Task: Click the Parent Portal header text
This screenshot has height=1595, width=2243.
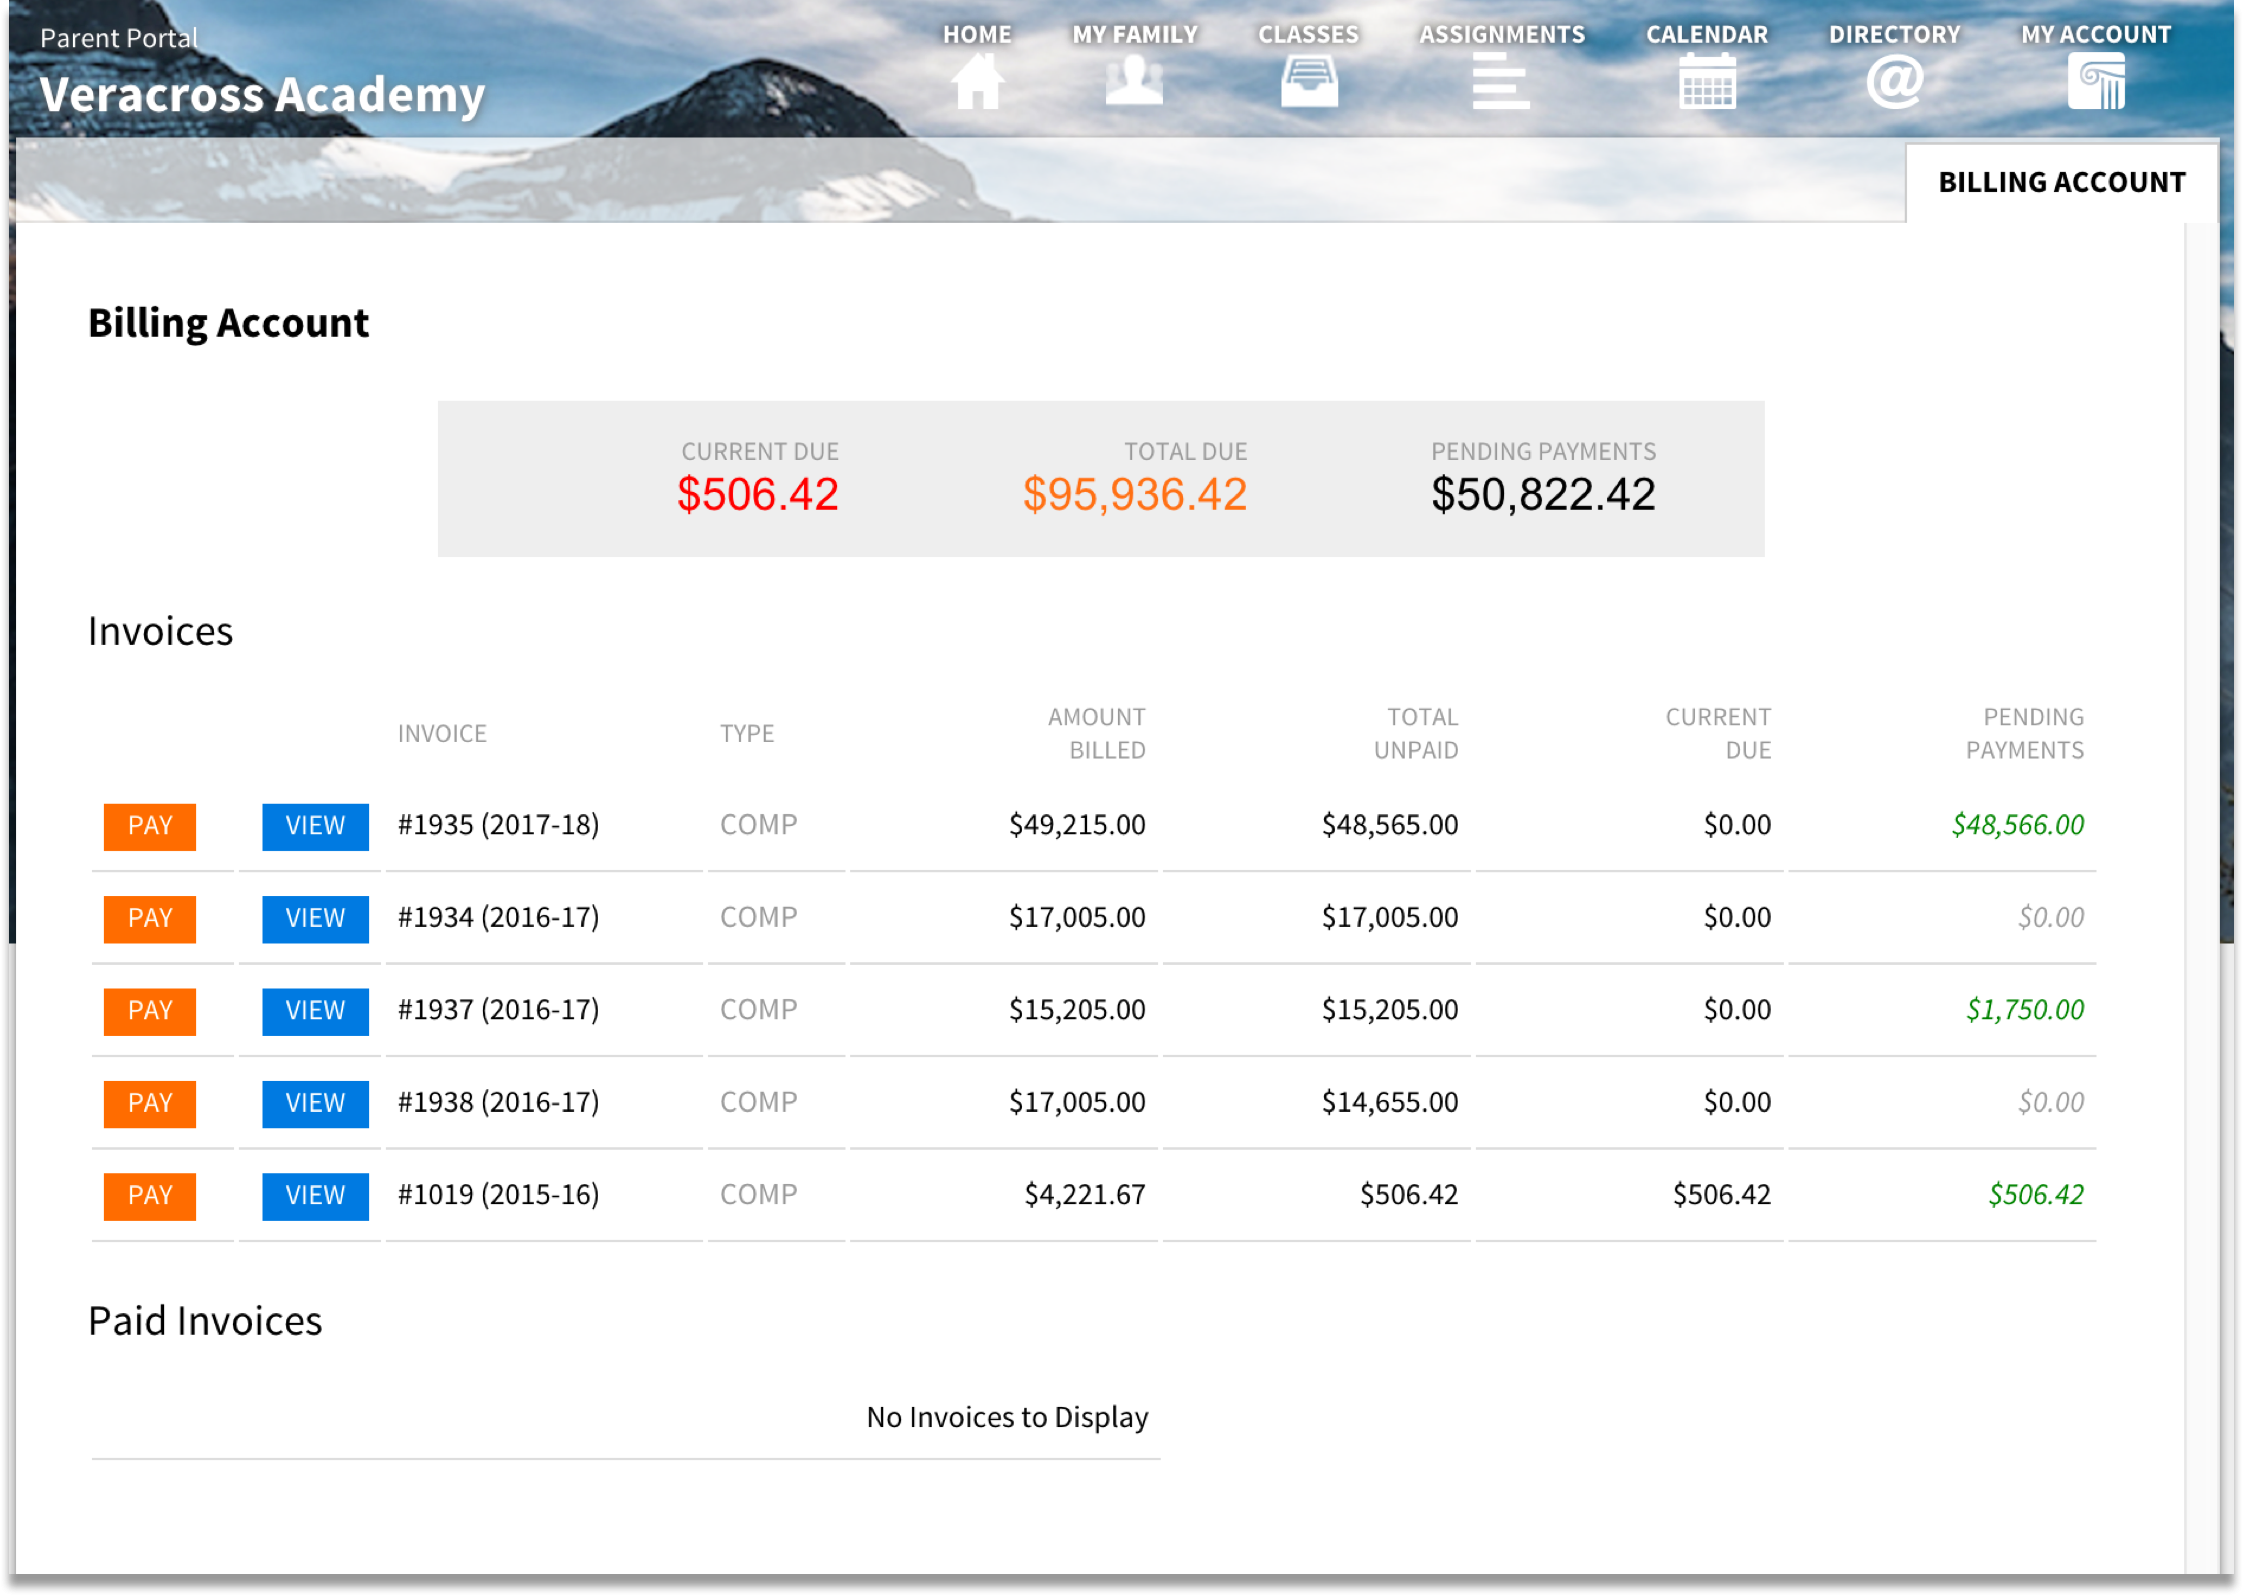Action: (119, 38)
